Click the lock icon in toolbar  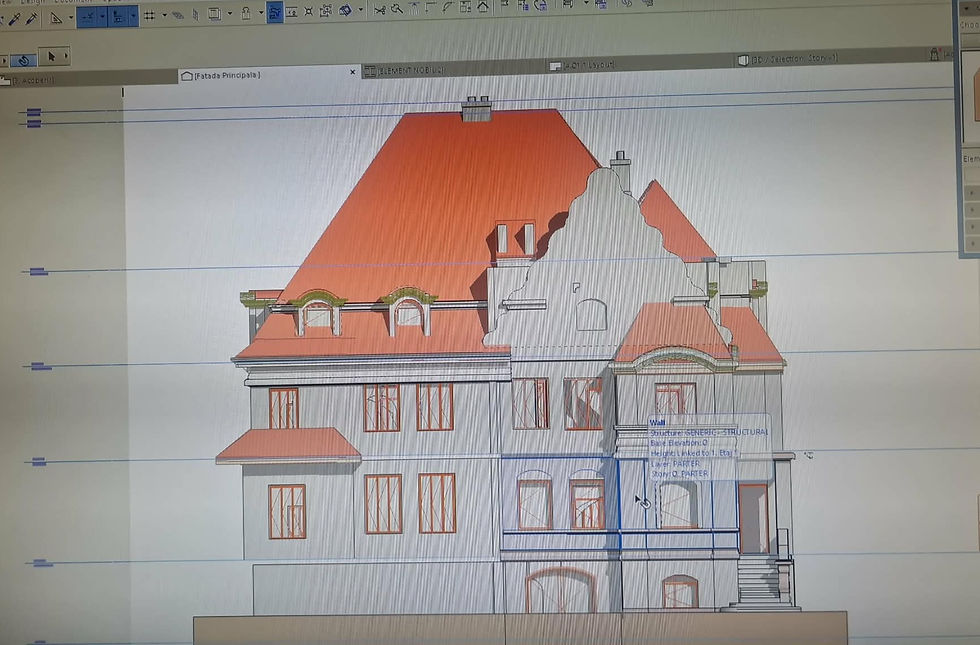click(x=246, y=14)
